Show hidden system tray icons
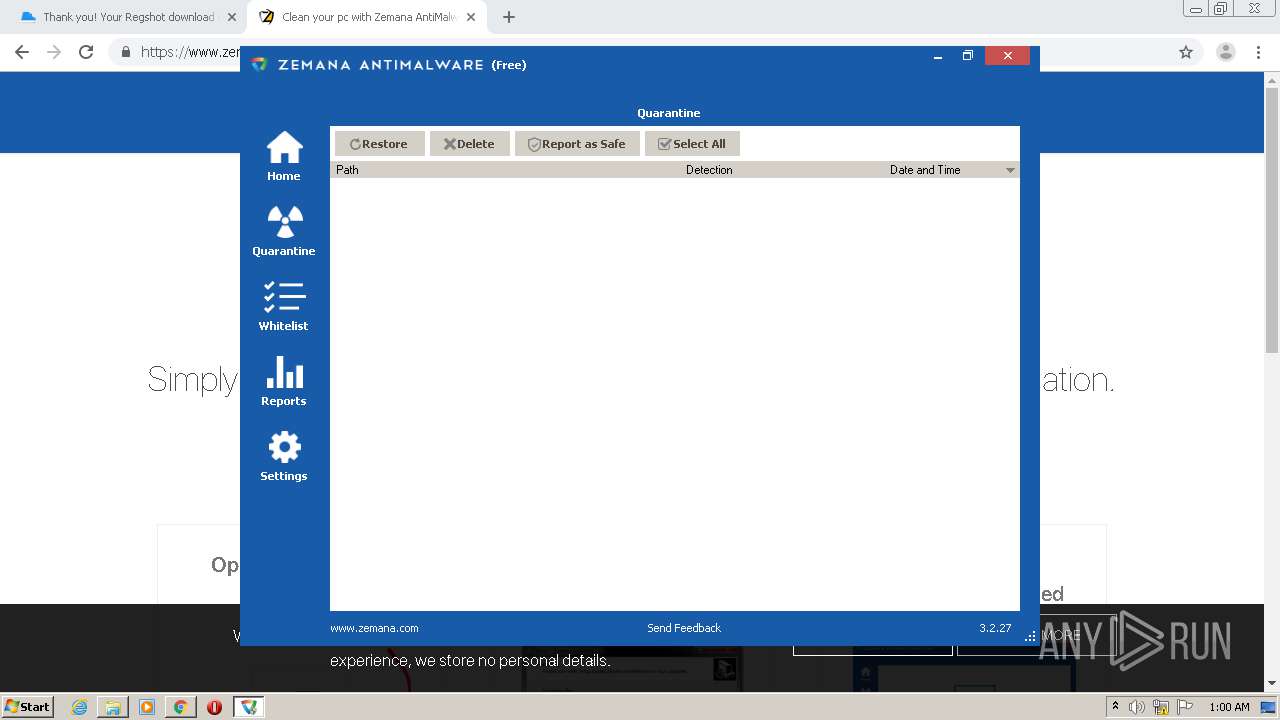Screen dimensions: 1280x720 [x=1115, y=707]
